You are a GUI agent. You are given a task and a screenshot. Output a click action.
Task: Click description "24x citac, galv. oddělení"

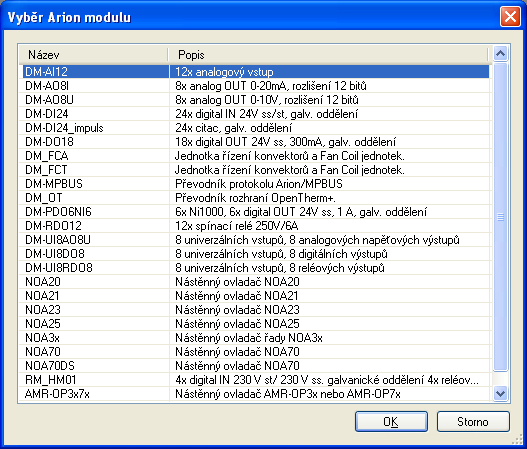point(234,128)
